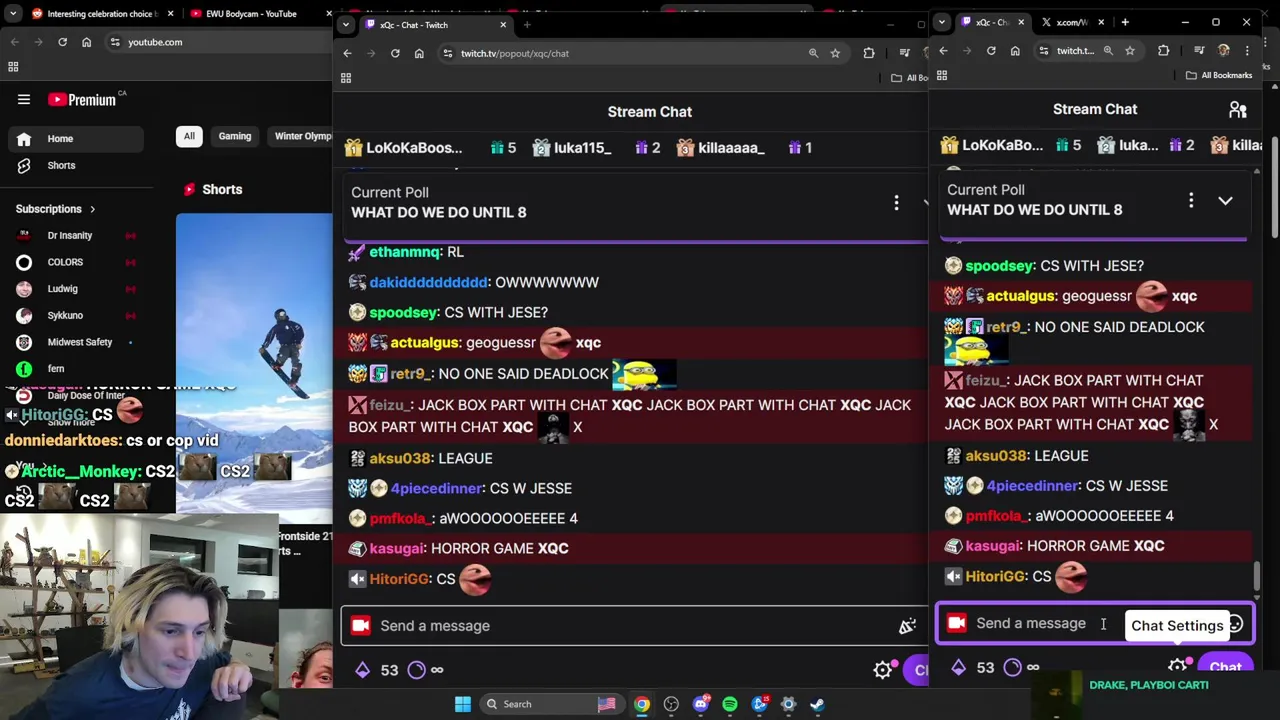
Task: Close the 'Interesting celebration choice' tab
Action: (x=170, y=14)
